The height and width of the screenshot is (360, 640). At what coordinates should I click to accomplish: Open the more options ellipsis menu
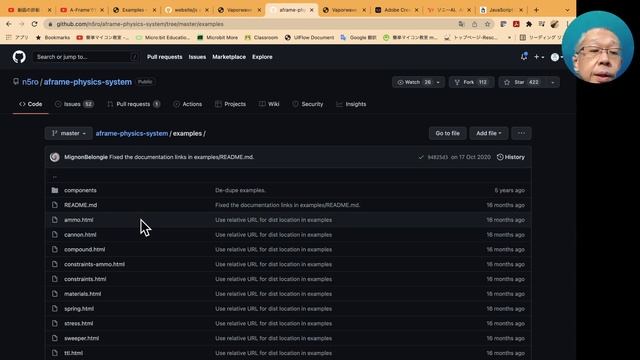click(521, 133)
